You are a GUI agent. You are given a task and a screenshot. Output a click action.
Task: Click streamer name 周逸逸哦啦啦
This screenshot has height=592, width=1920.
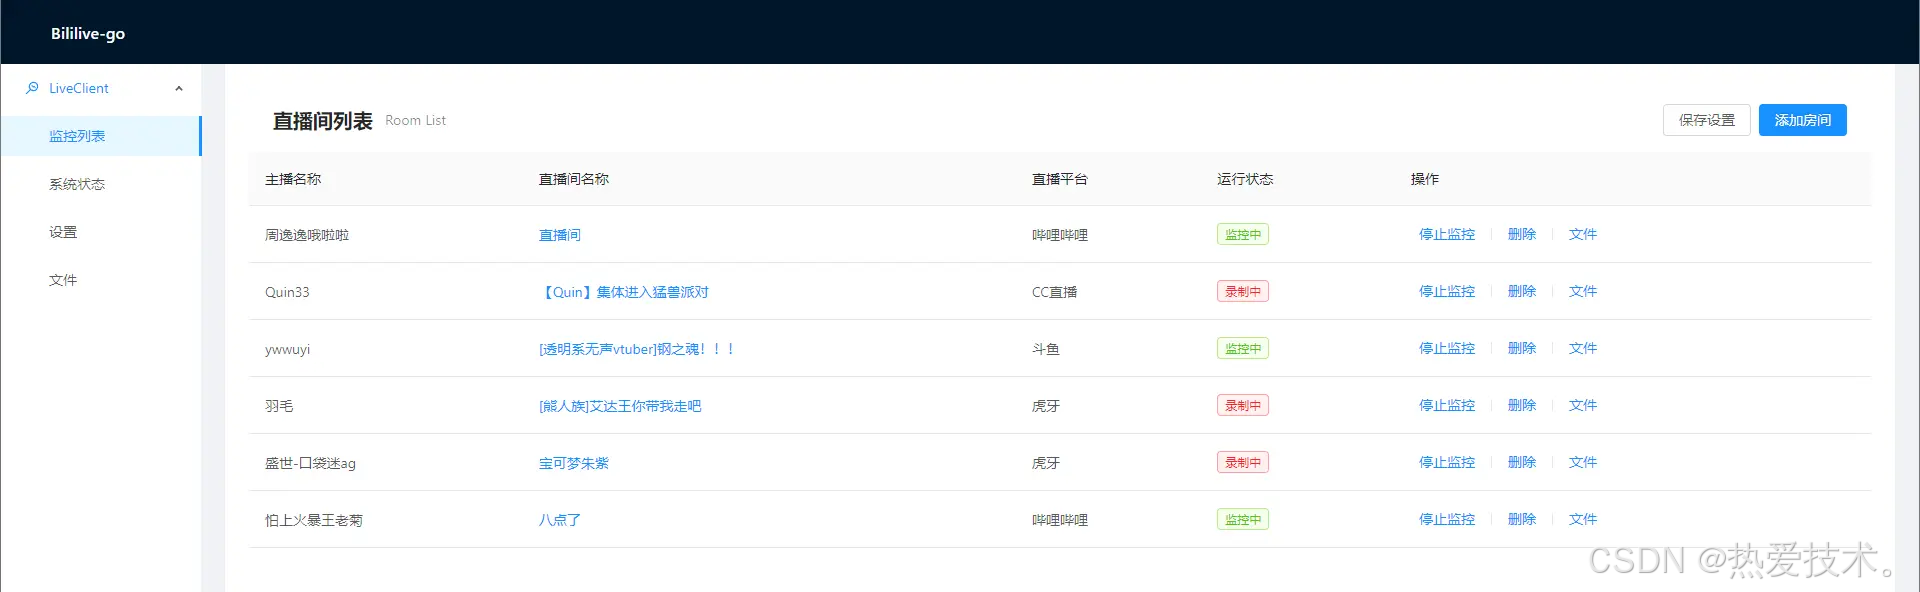pos(307,235)
